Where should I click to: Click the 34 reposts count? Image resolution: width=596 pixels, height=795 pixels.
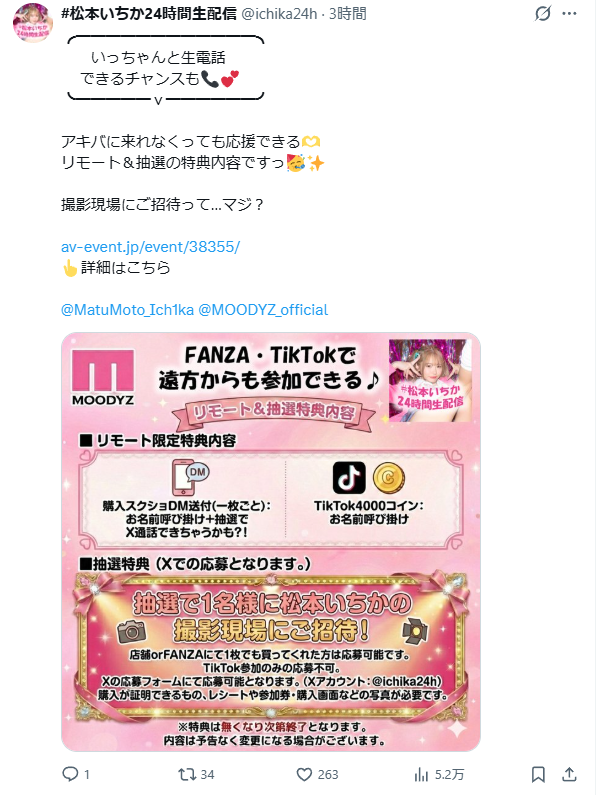coord(207,775)
